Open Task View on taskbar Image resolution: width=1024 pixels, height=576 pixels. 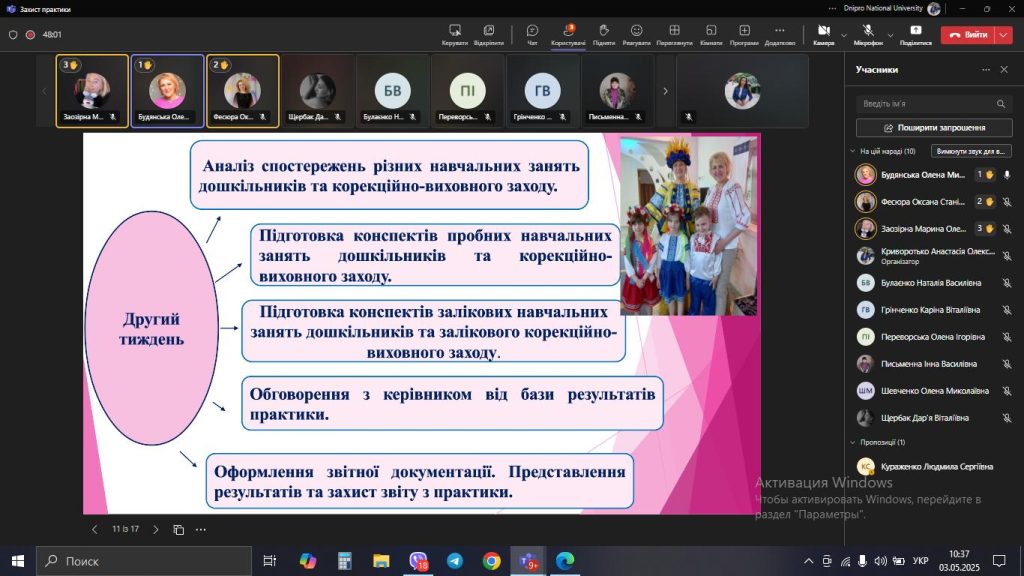(269, 561)
